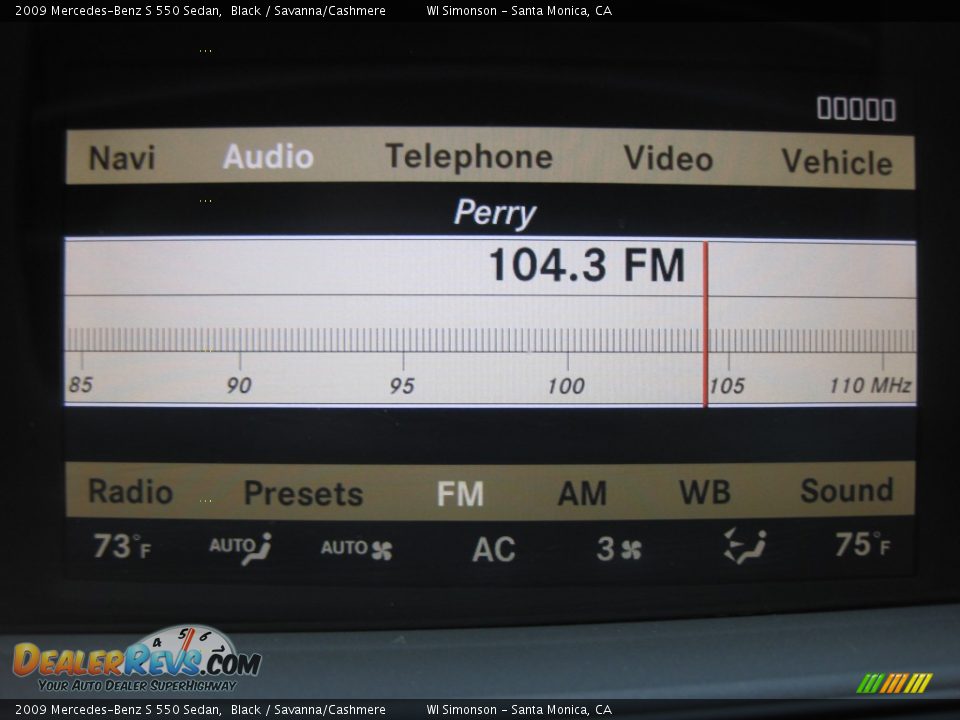Open radio Presets list

[304, 493]
